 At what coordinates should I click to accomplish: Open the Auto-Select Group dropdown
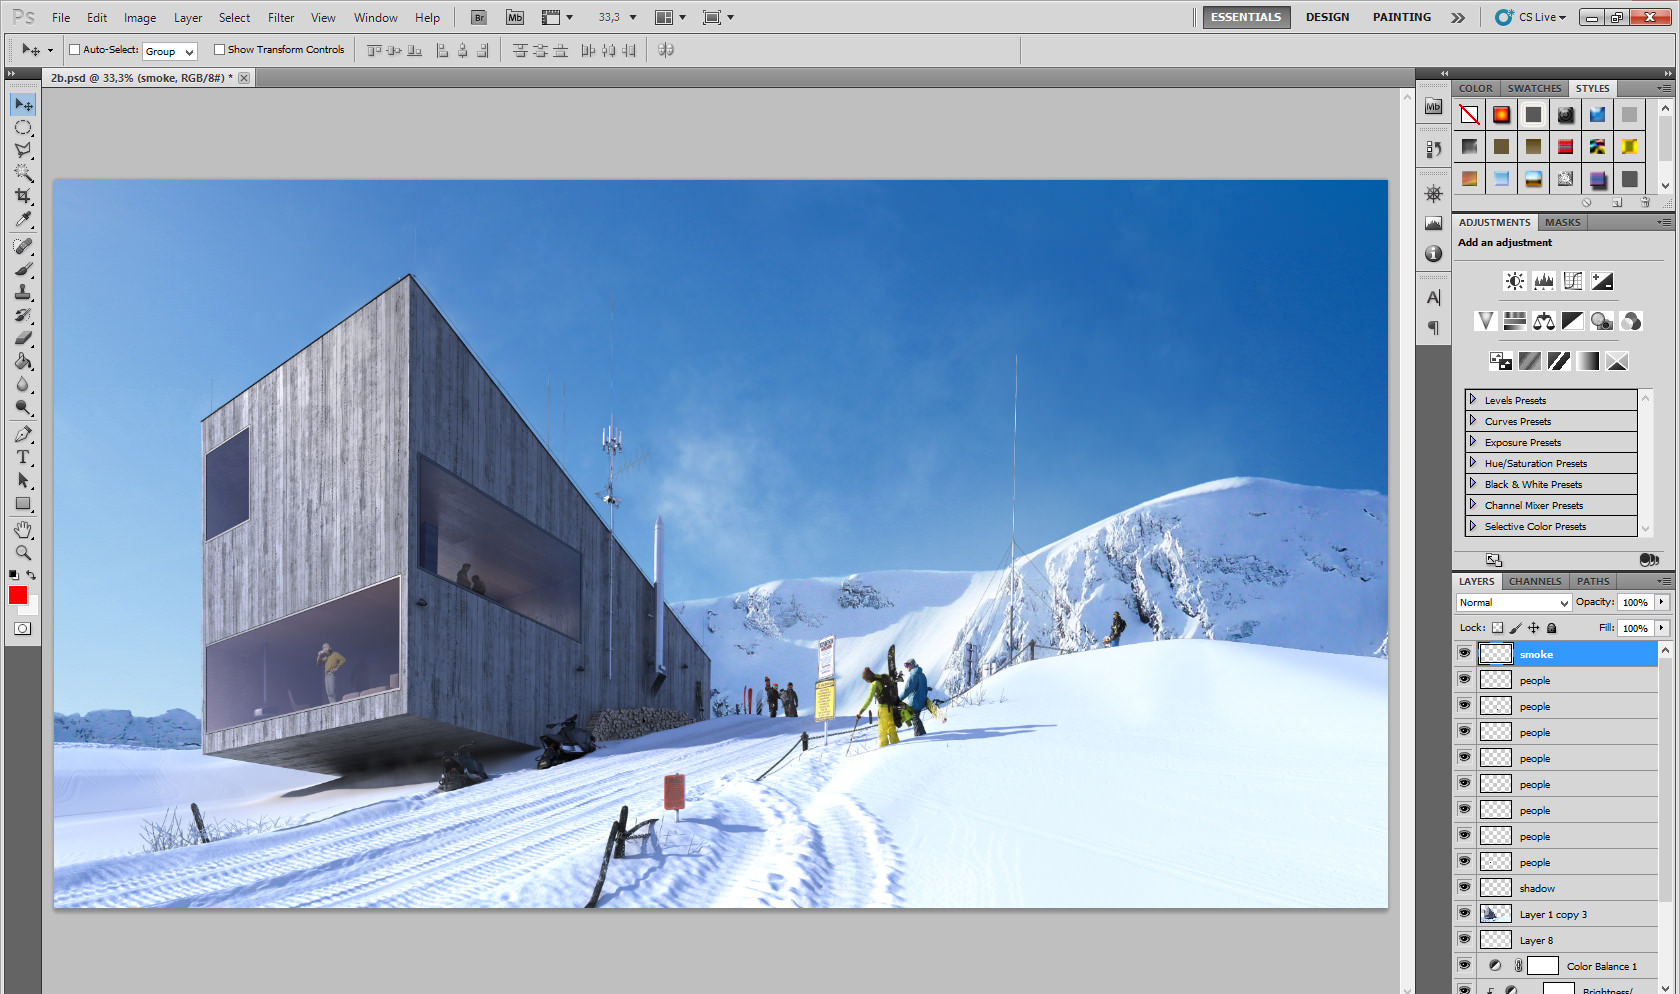pyautogui.click(x=169, y=51)
